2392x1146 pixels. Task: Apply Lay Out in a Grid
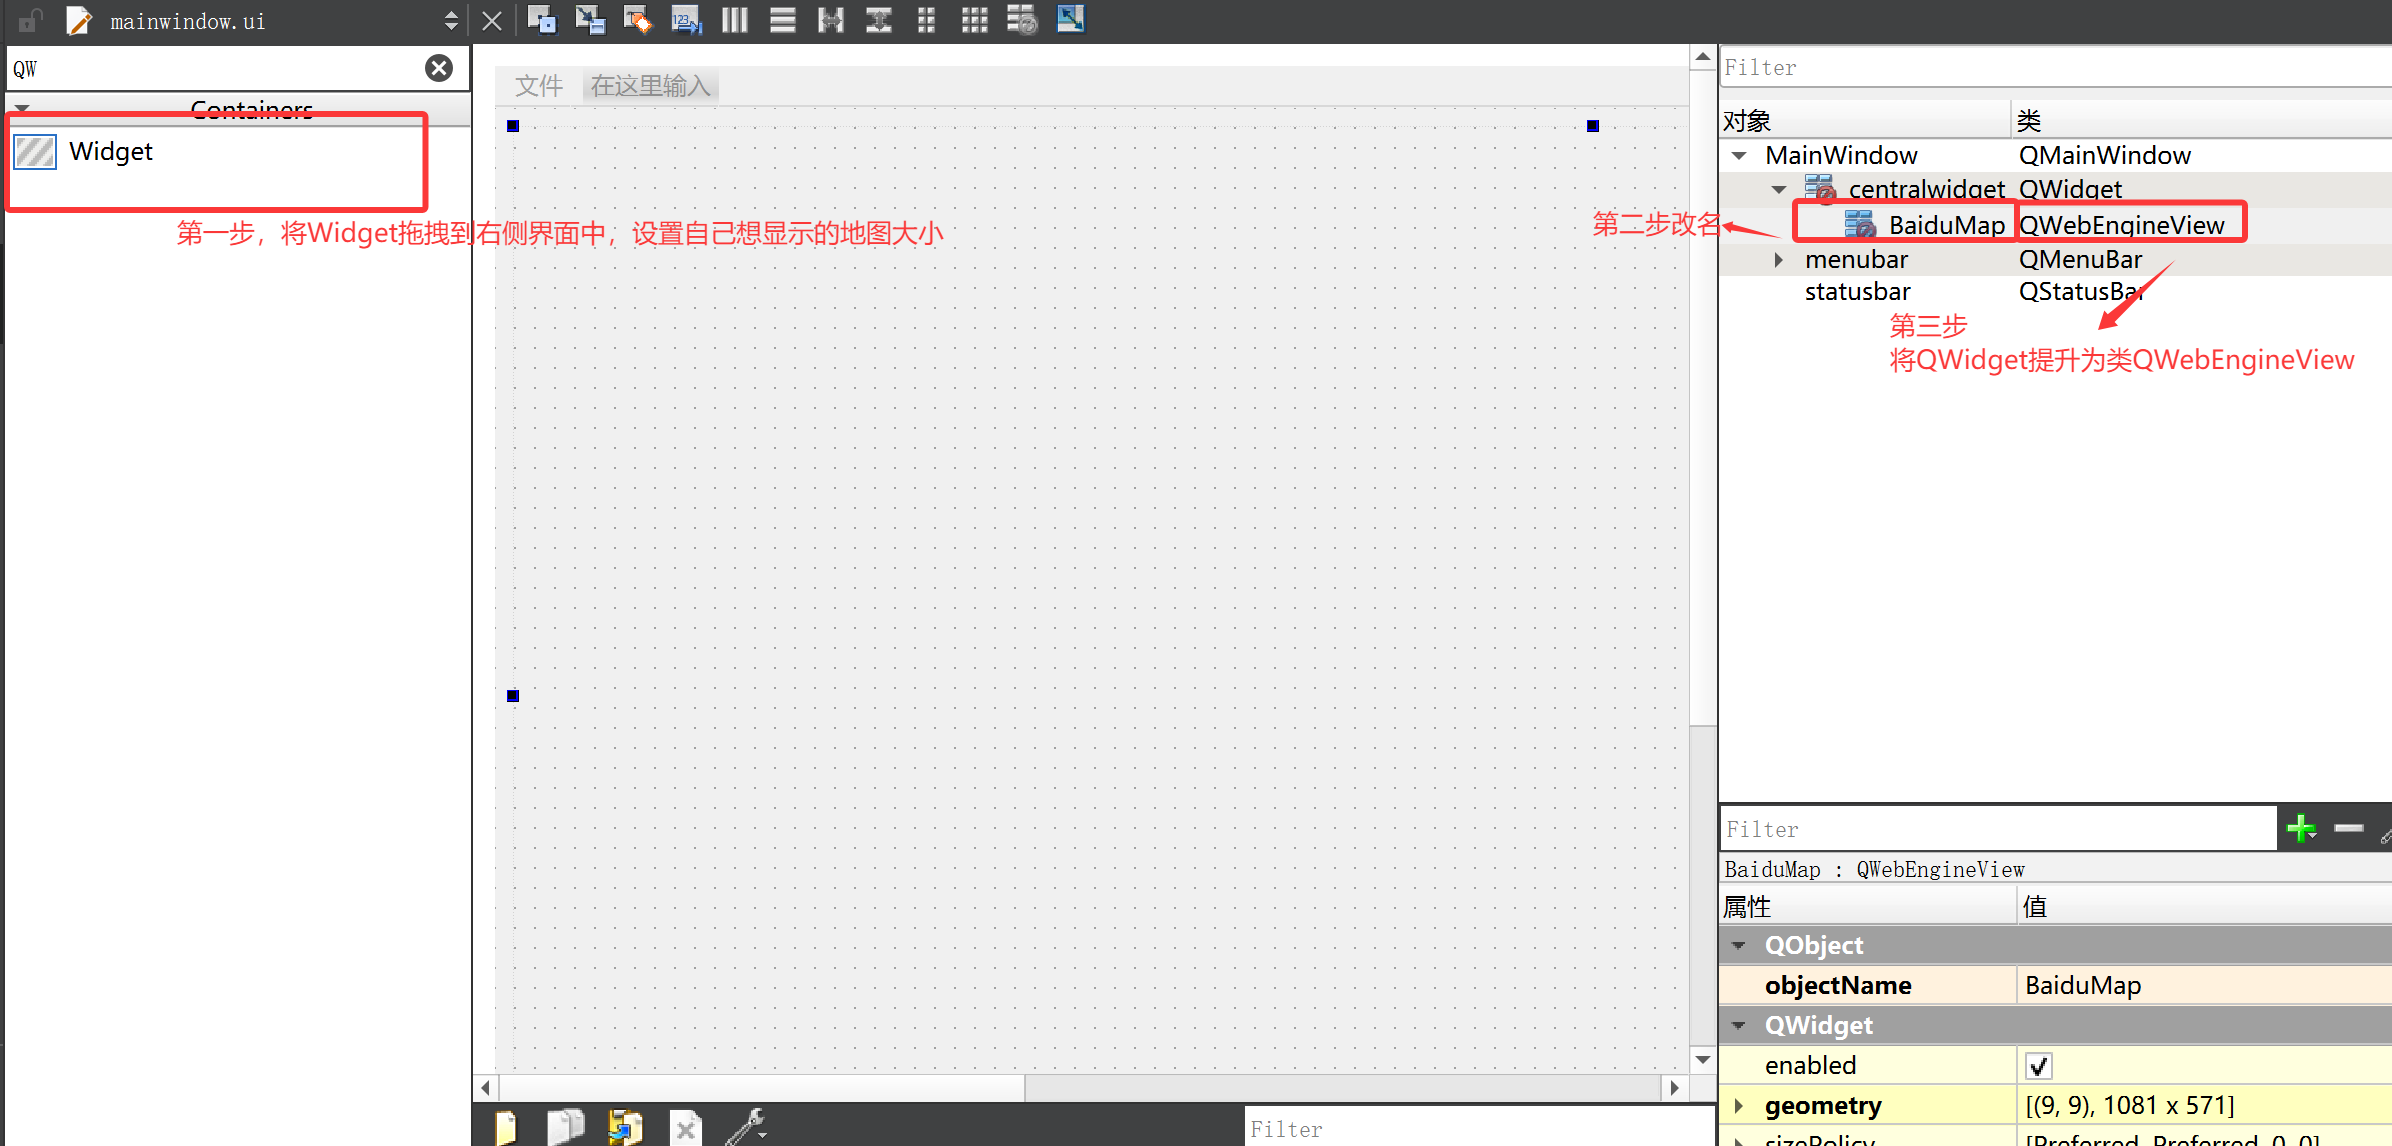coord(975,19)
